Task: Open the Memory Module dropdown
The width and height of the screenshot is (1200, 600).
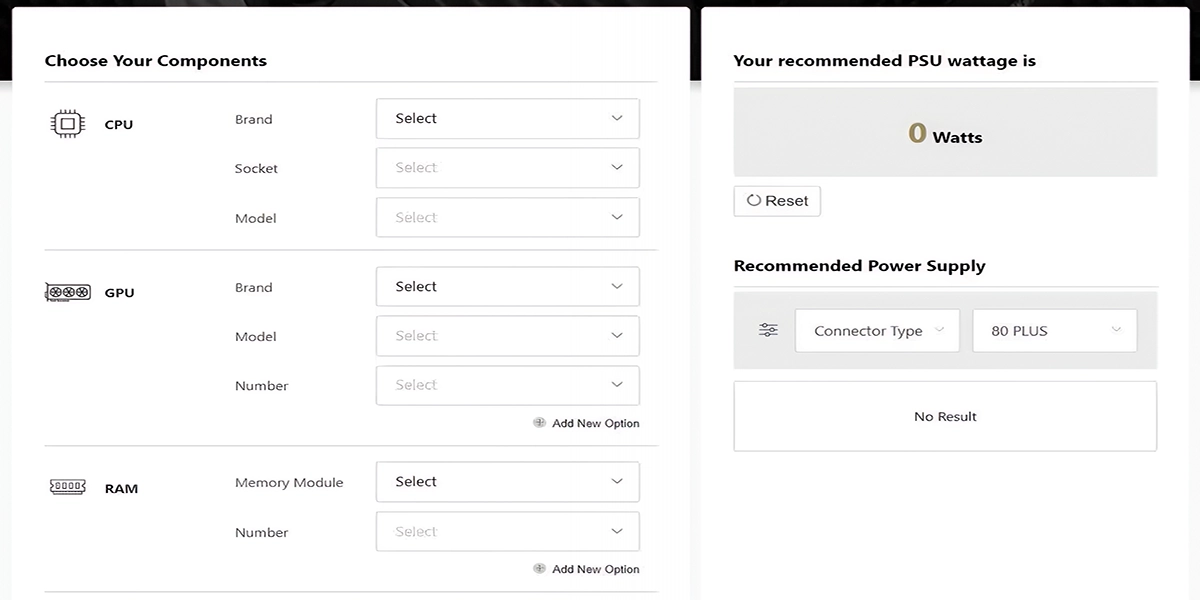Action: coord(507,482)
